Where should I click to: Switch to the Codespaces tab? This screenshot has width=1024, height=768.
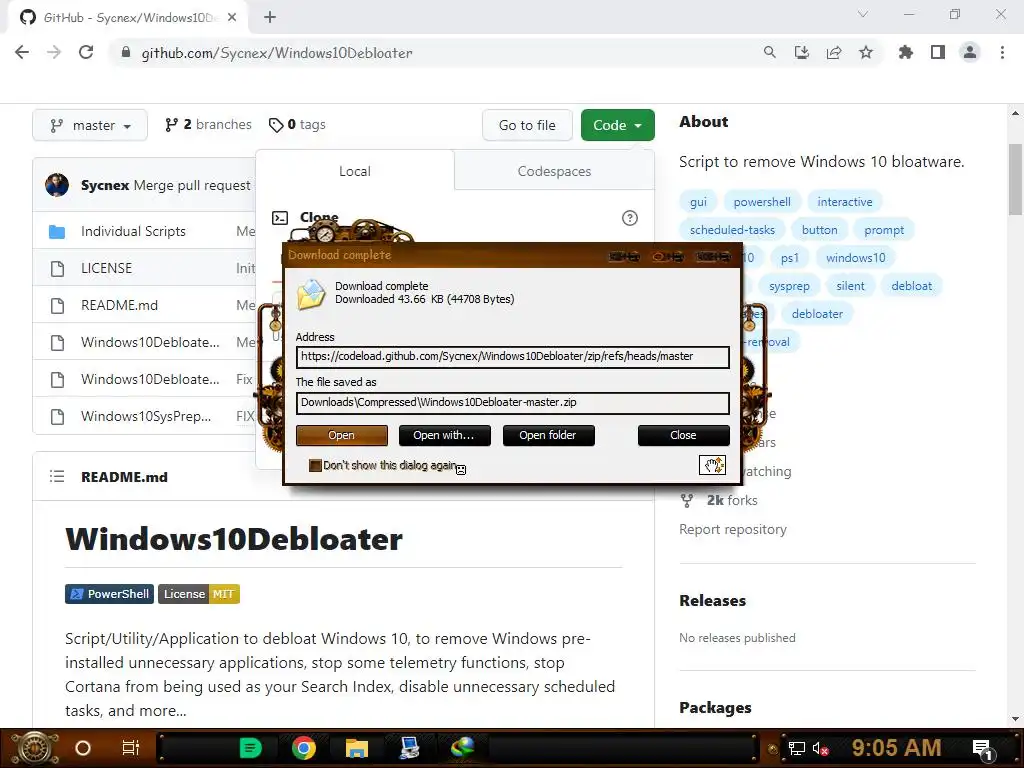554,171
